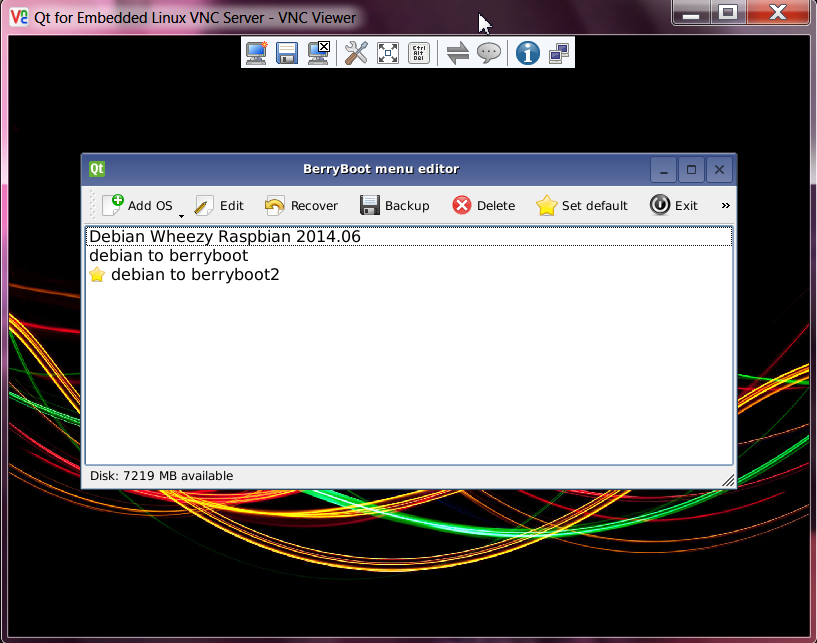Click Exit in the menu editor
The image size is (817, 643).
pyautogui.click(x=674, y=206)
